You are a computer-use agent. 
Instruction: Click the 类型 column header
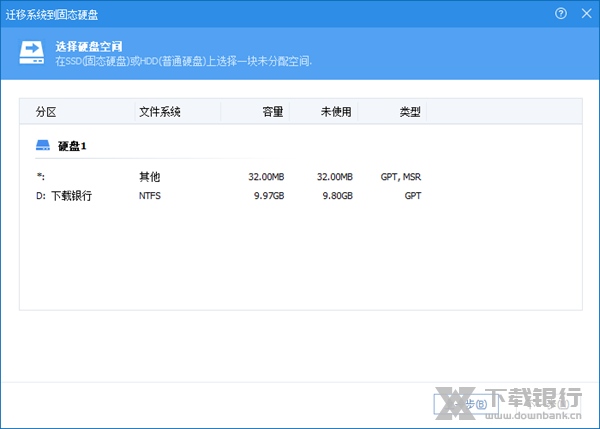(410, 111)
